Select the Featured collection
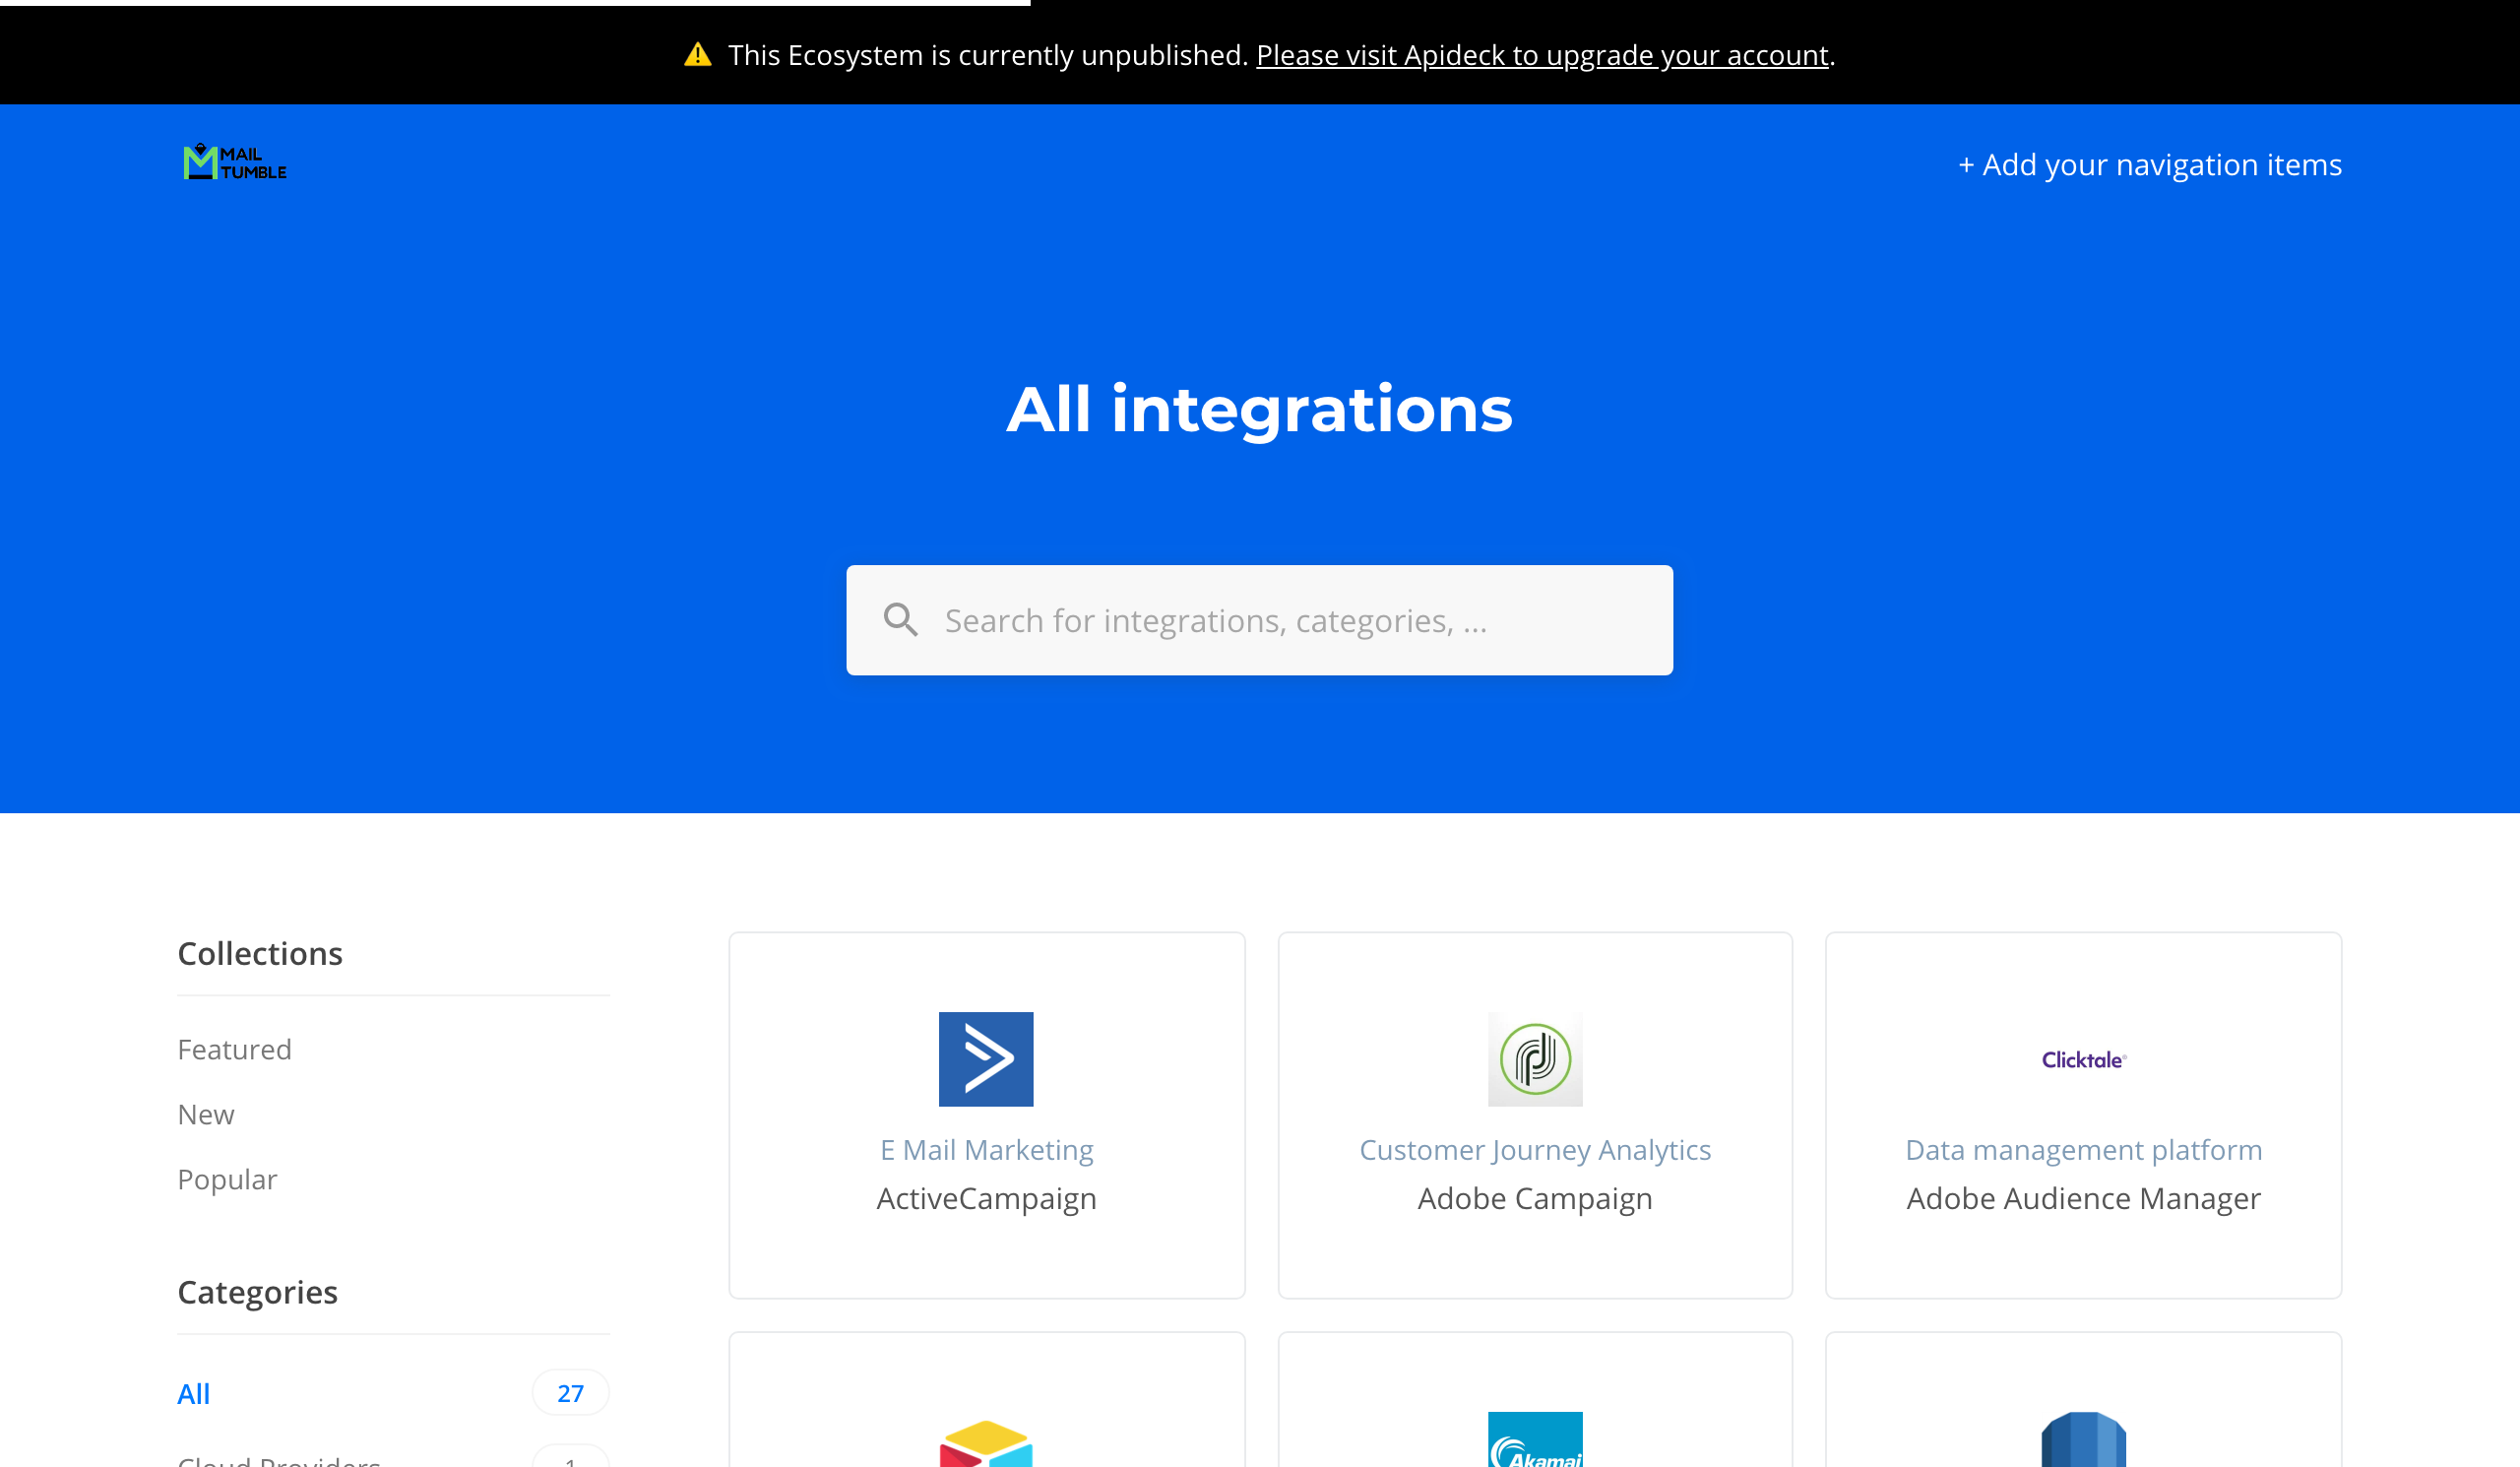The height and width of the screenshot is (1467, 2520). click(x=235, y=1049)
